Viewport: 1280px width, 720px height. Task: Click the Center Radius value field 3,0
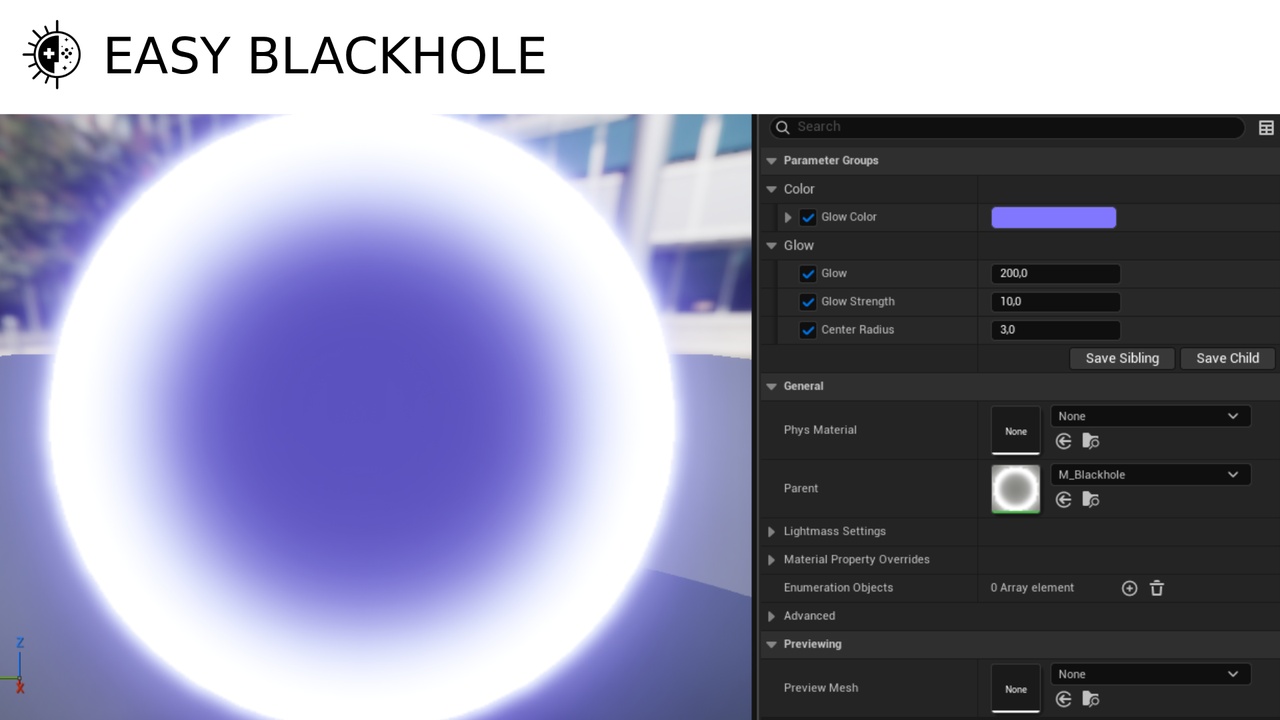1055,329
